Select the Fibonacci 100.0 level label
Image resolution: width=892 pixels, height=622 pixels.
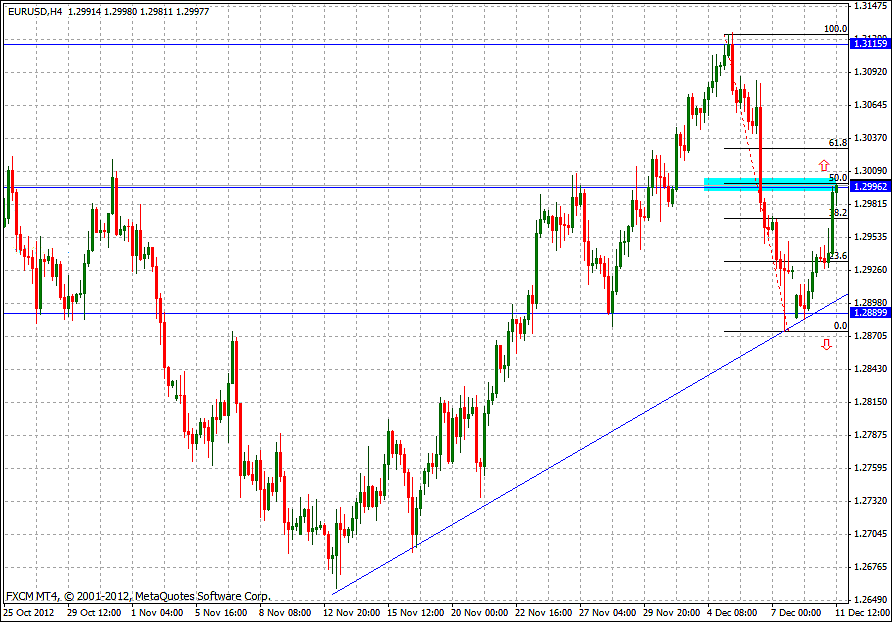click(x=835, y=29)
